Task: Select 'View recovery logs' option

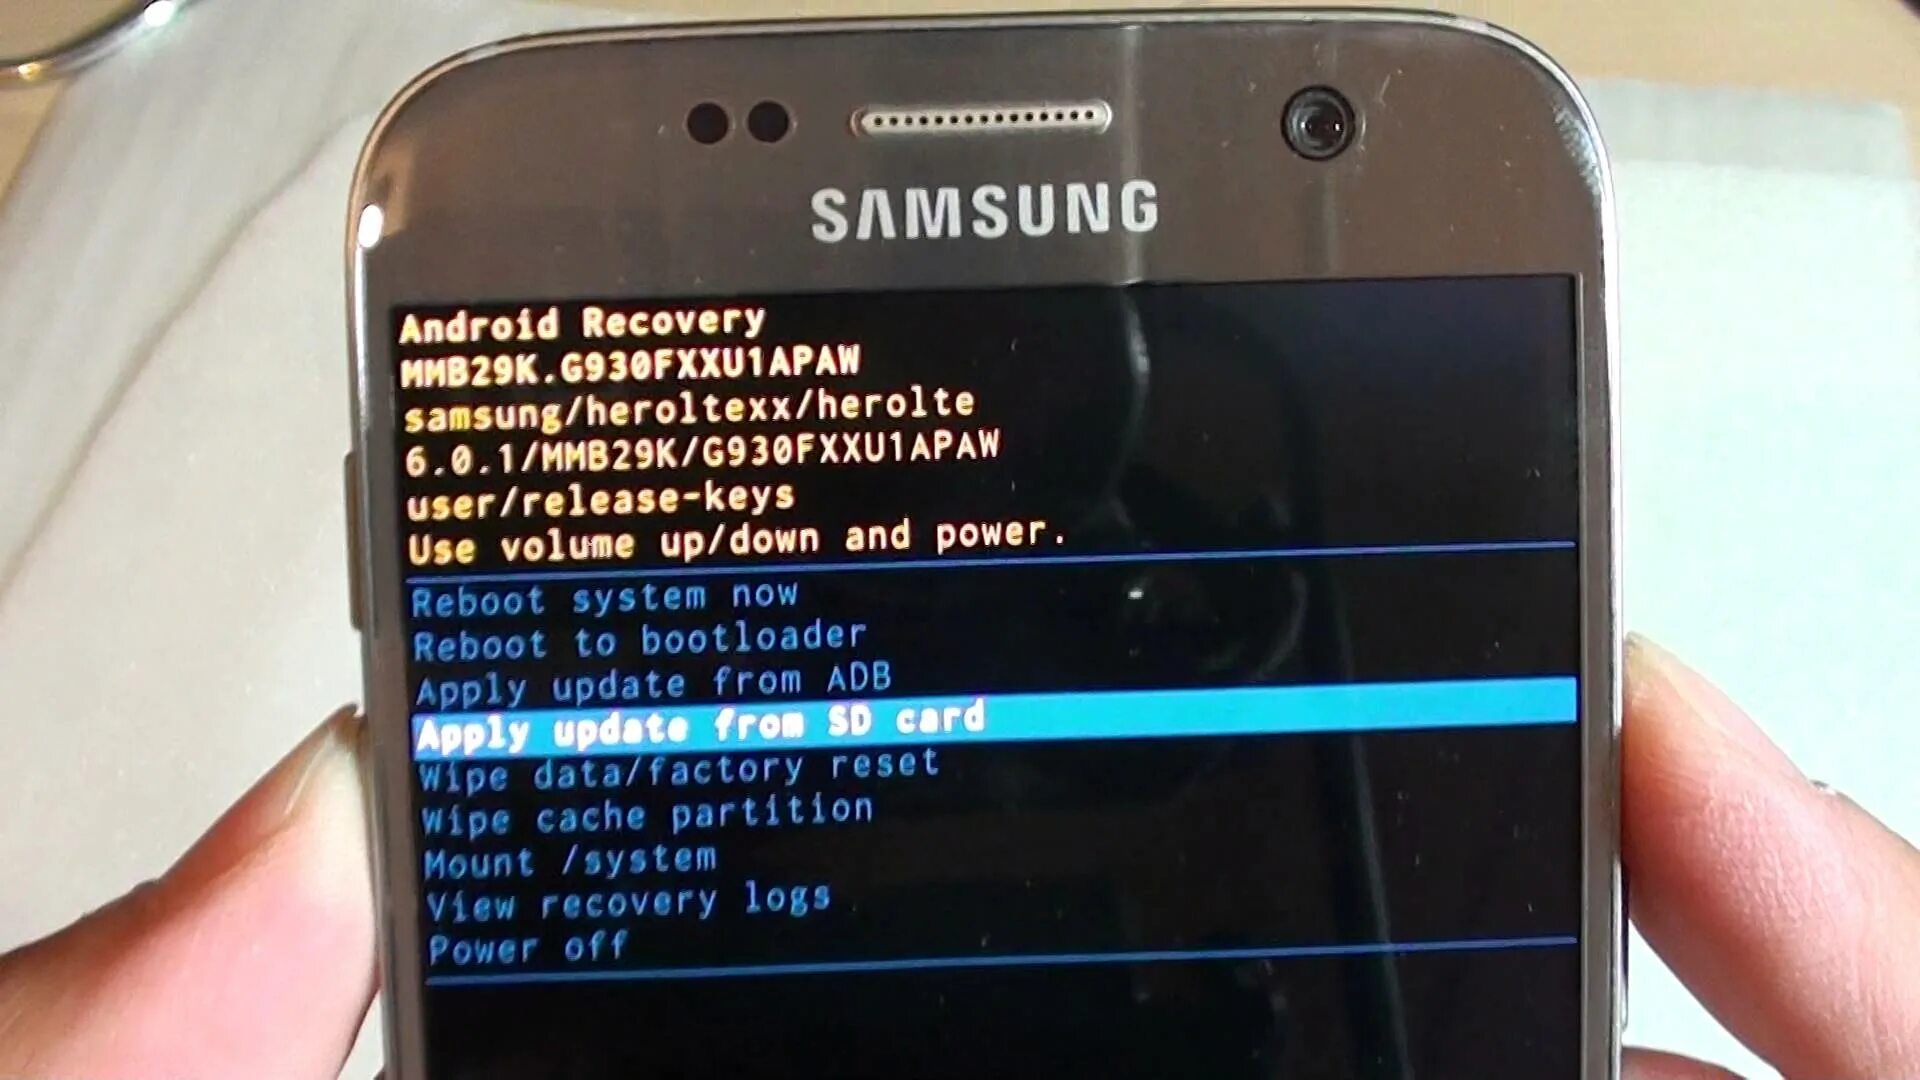Action: pos(633,897)
